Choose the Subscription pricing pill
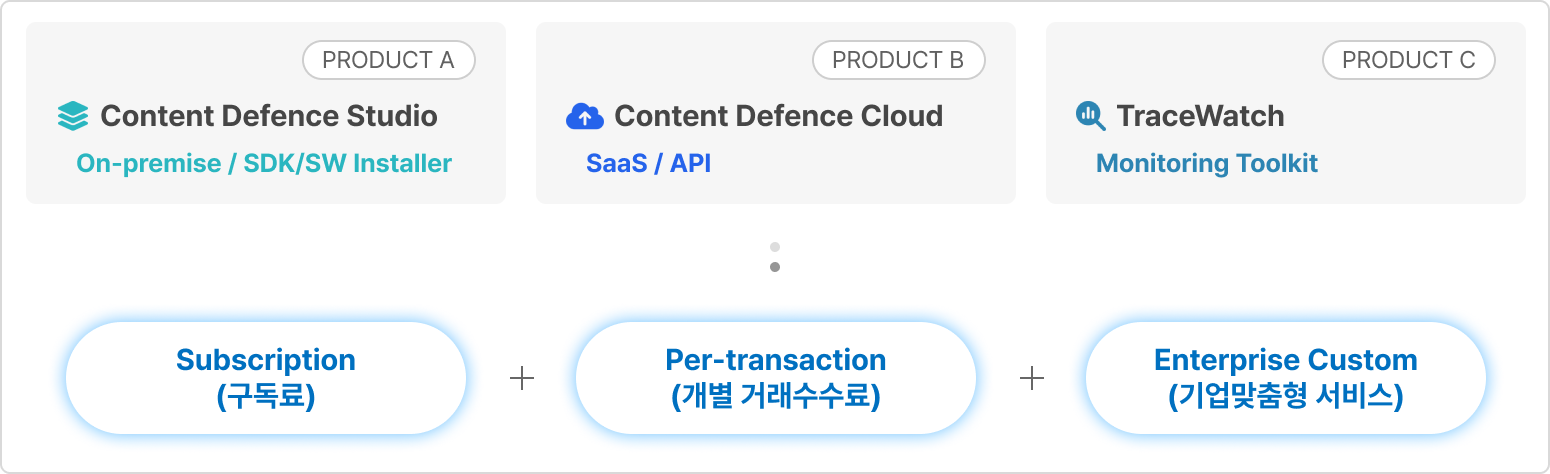The image size is (1550, 474). click(x=266, y=378)
